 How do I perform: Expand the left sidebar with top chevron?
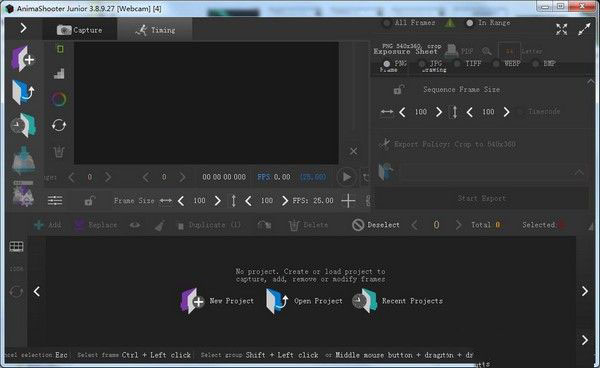(x=23, y=28)
